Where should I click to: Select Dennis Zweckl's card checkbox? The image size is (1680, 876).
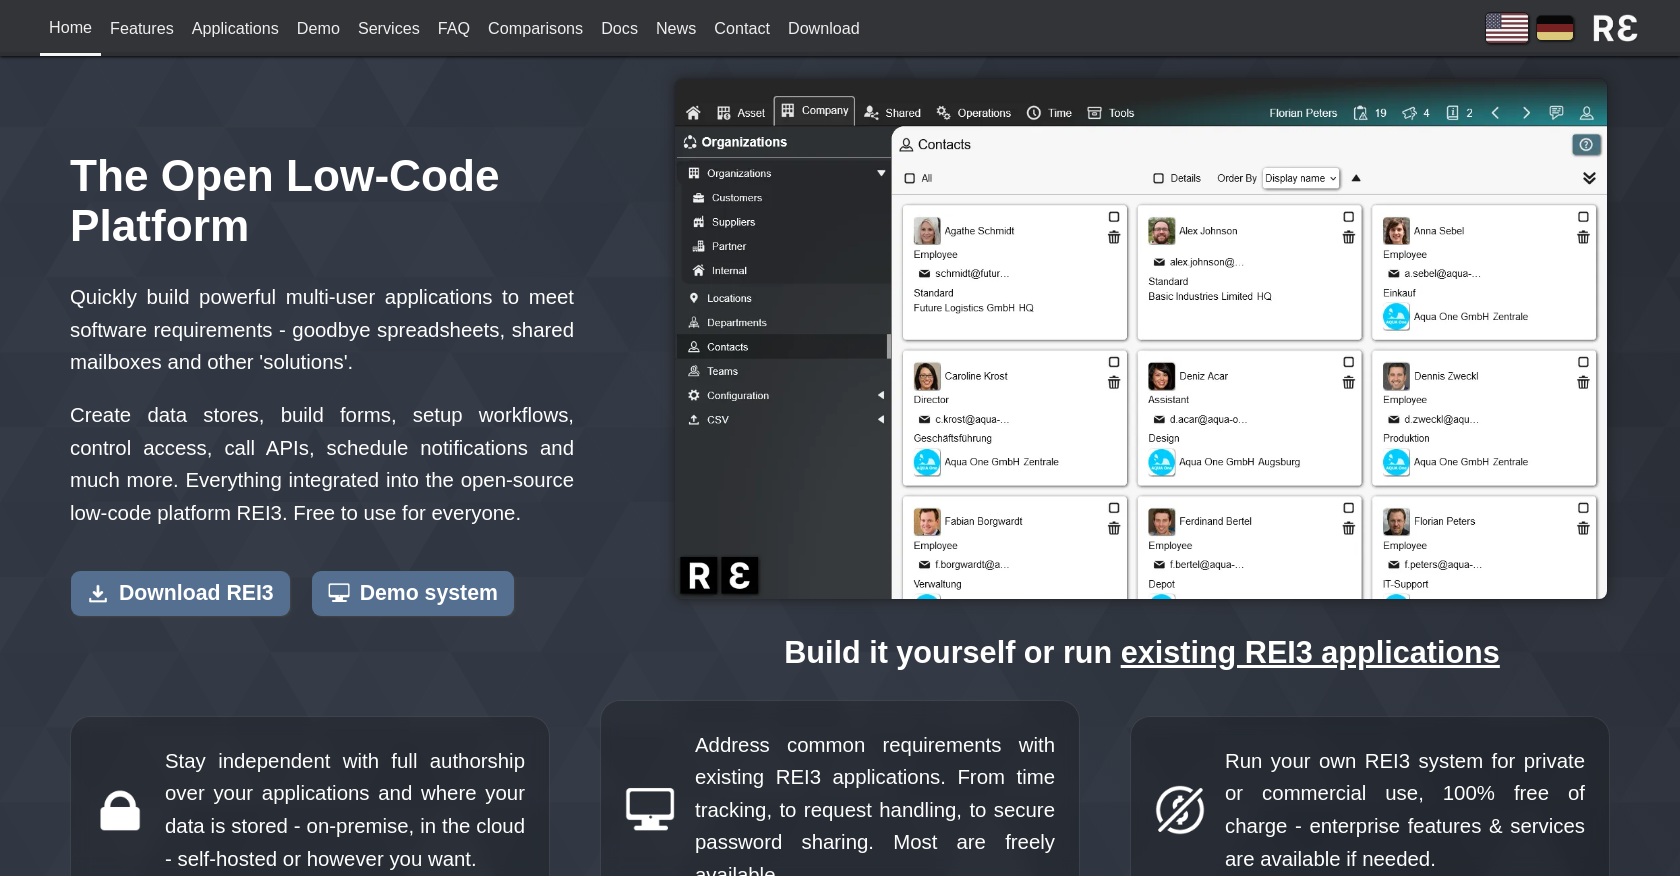click(x=1583, y=362)
